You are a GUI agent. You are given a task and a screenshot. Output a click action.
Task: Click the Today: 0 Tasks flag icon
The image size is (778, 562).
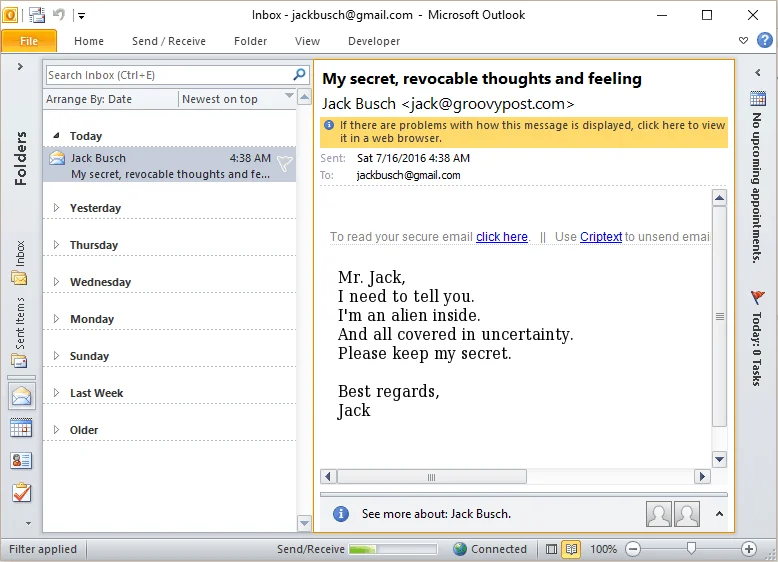757,297
